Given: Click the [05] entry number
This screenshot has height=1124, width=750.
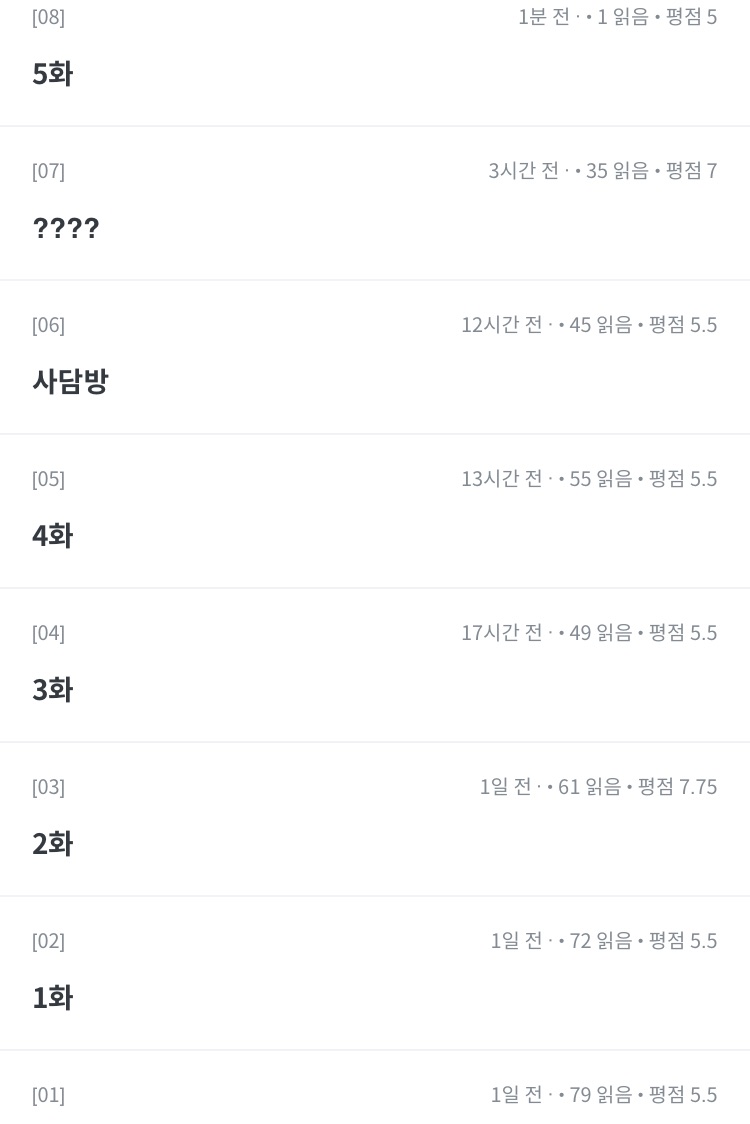Looking at the screenshot, I should pos(48,479).
